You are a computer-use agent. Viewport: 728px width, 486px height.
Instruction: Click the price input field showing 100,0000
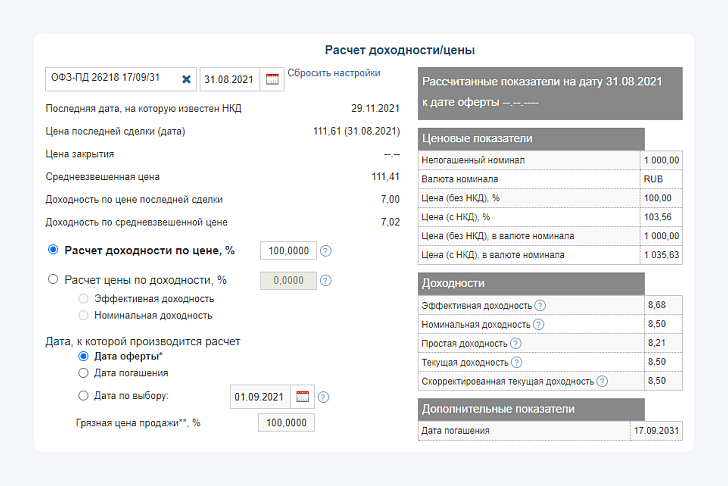pos(288,251)
